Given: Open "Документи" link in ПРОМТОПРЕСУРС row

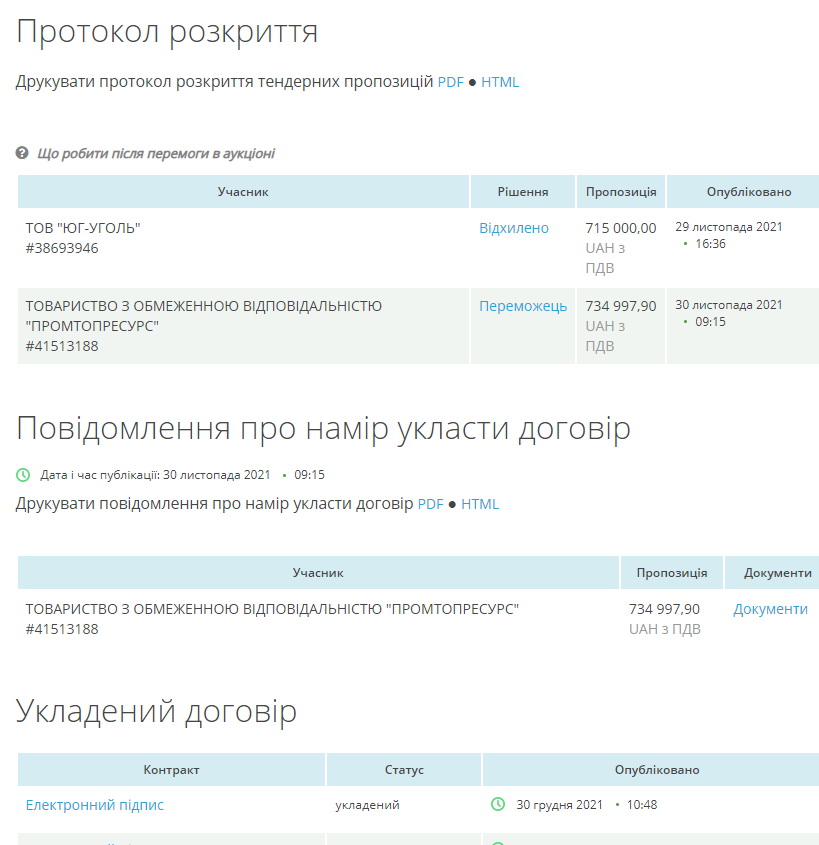Looking at the screenshot, I should click(770, 609).
